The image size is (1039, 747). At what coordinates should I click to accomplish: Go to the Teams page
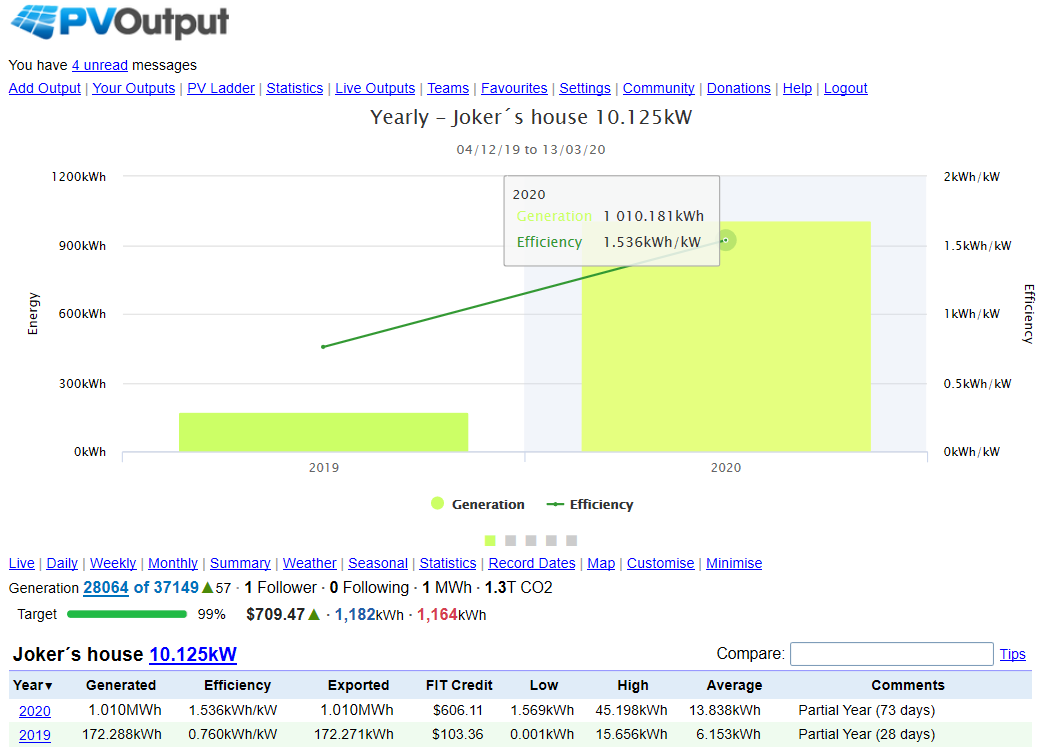coord(448,88)
